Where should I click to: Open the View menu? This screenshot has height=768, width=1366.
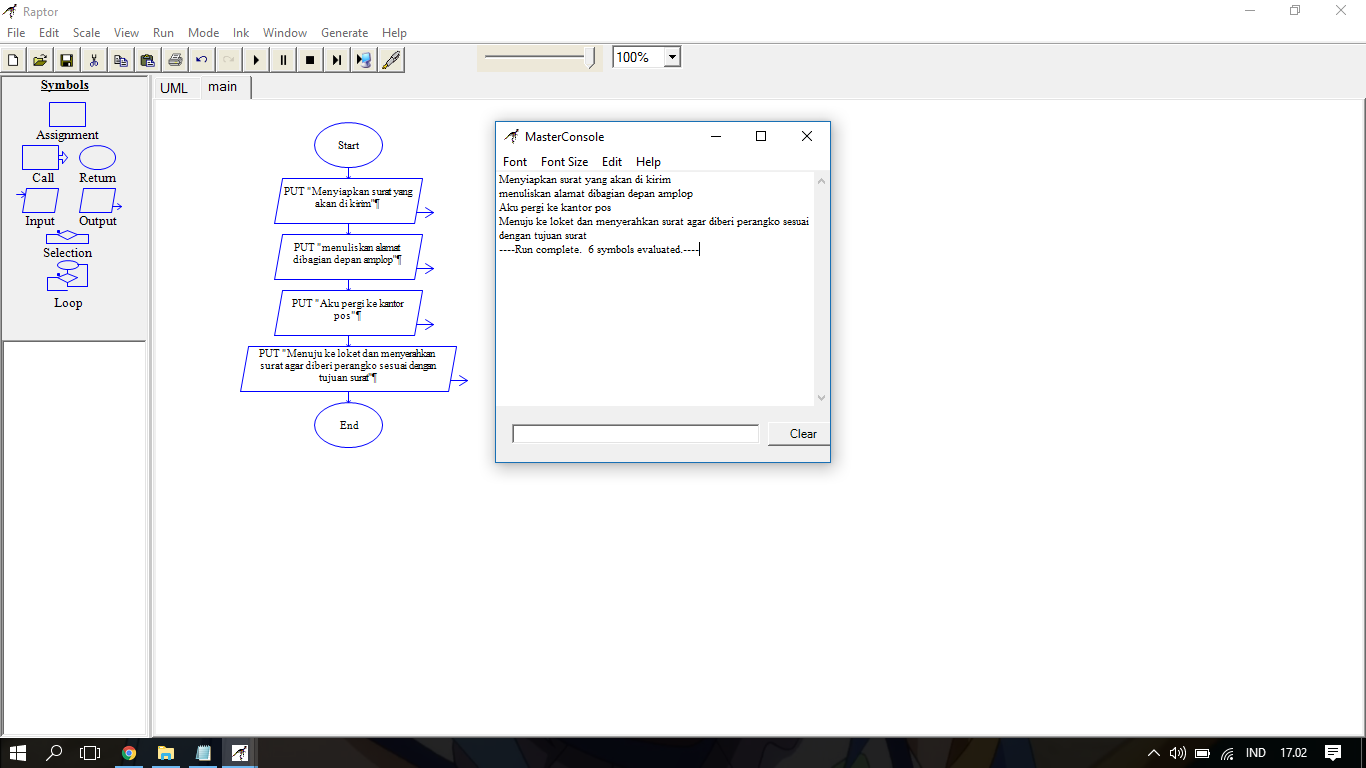pos(127,33)
